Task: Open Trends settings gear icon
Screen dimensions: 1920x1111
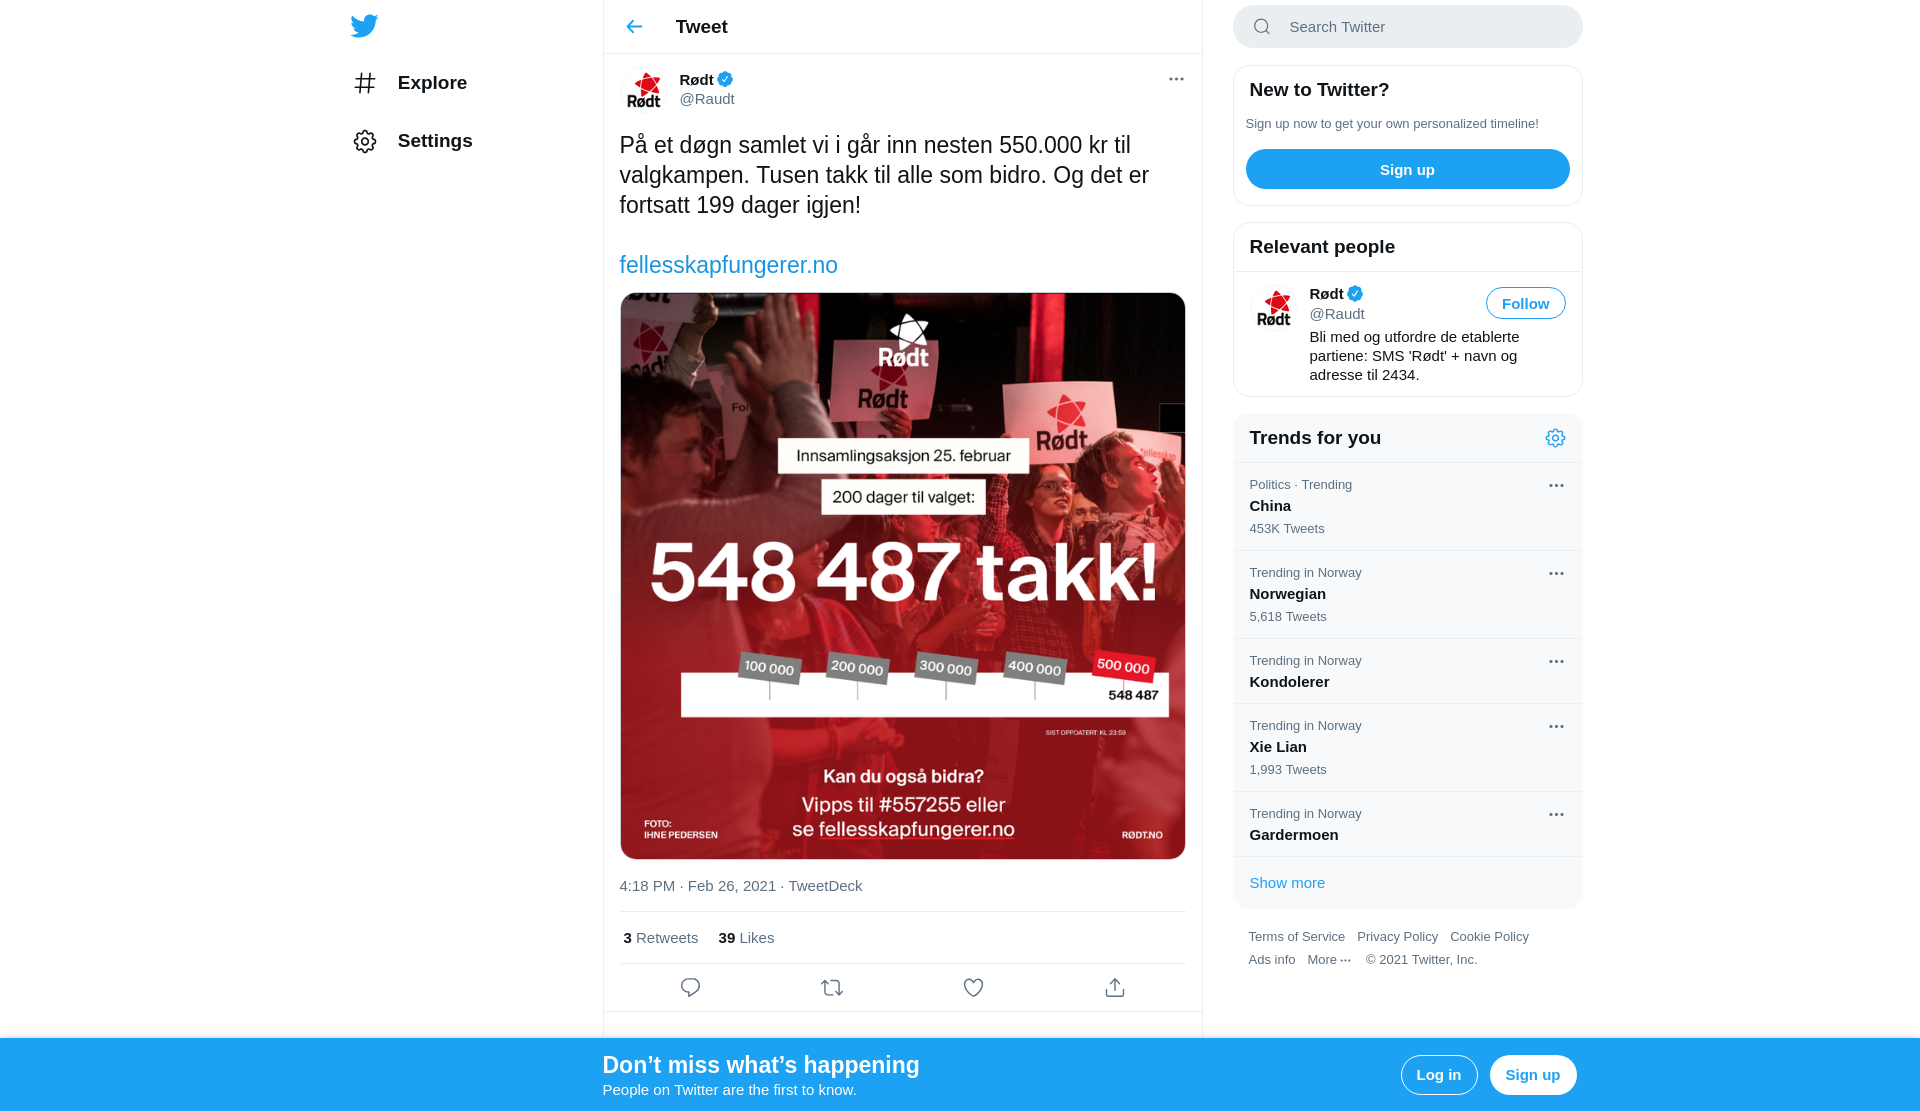Action: click(x=1555, y=438)
